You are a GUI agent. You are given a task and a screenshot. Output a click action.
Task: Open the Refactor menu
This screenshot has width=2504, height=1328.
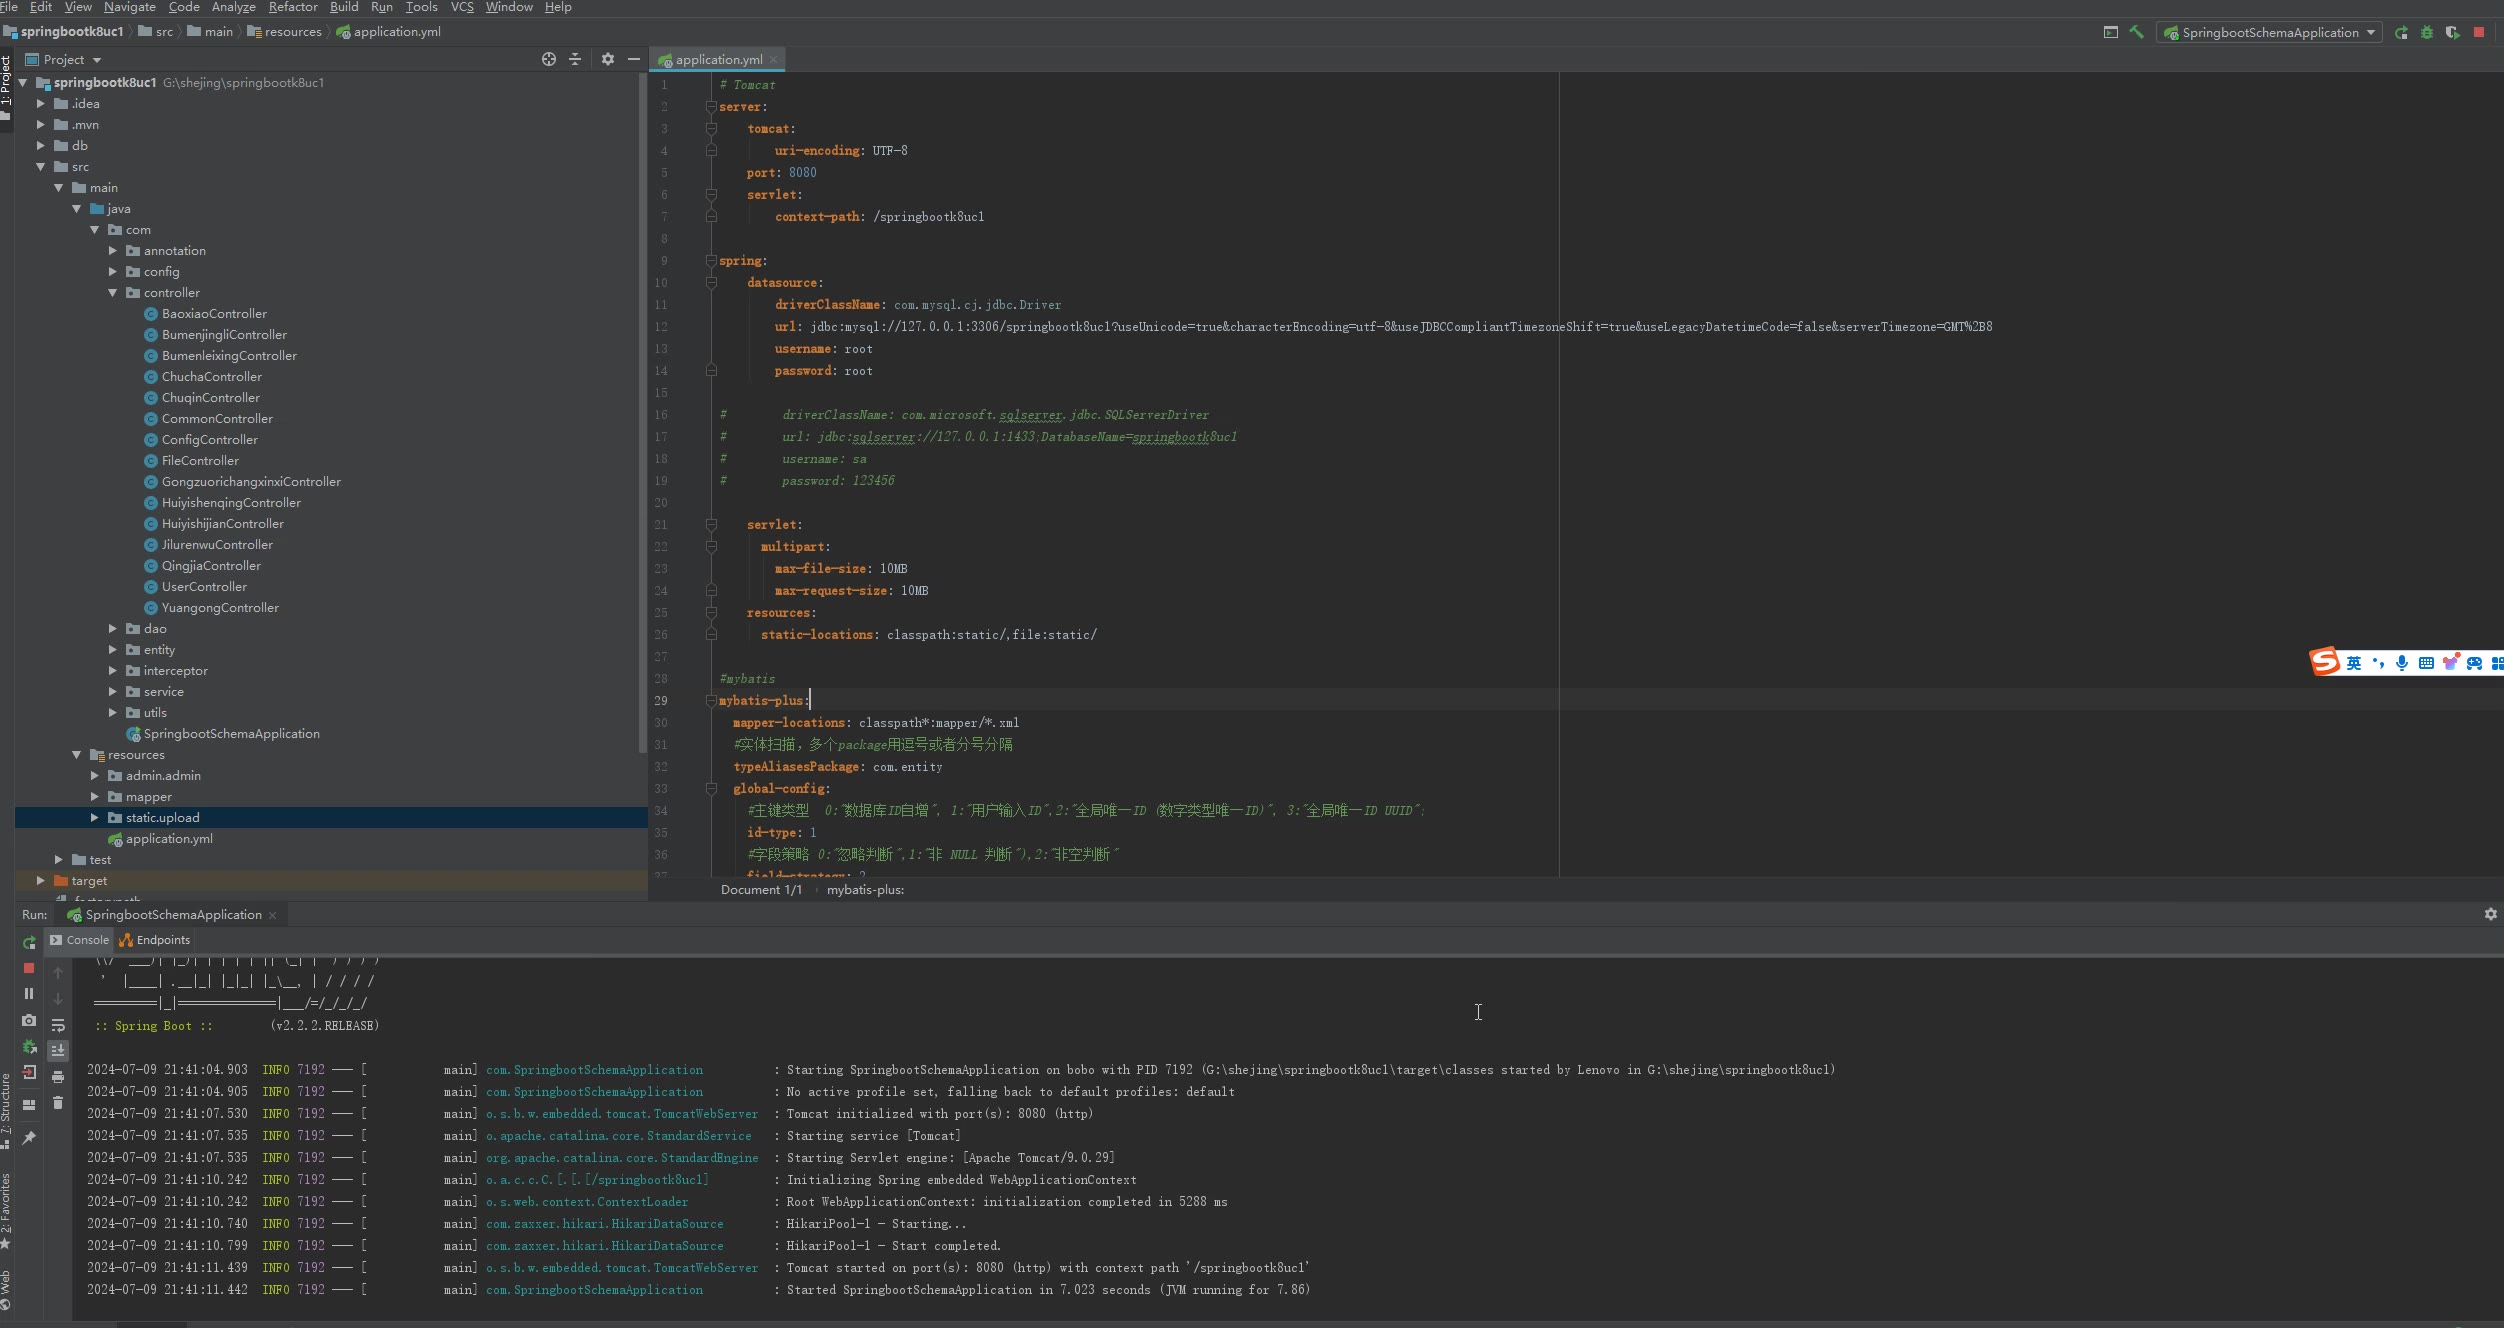click(x=292, y=7)
